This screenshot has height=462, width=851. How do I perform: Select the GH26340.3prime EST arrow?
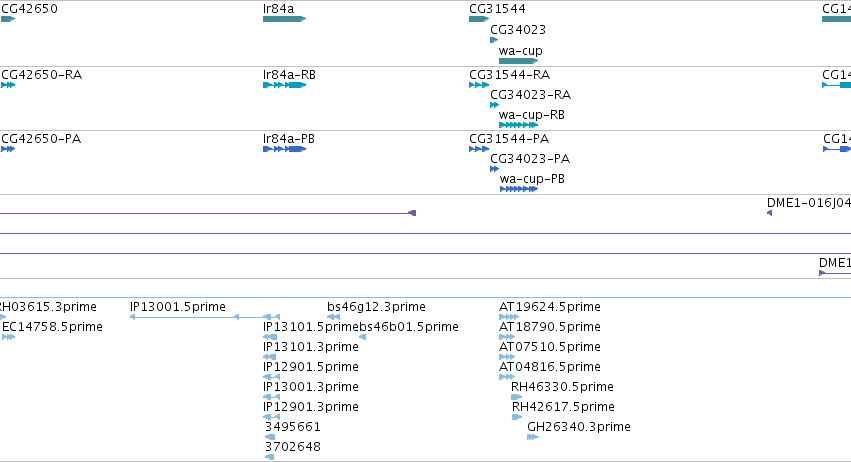coord(533,437)
